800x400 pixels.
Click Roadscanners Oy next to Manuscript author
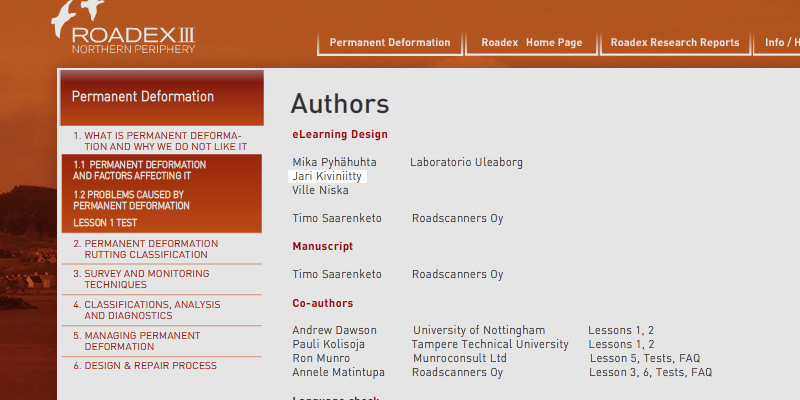tap(458, 274)
